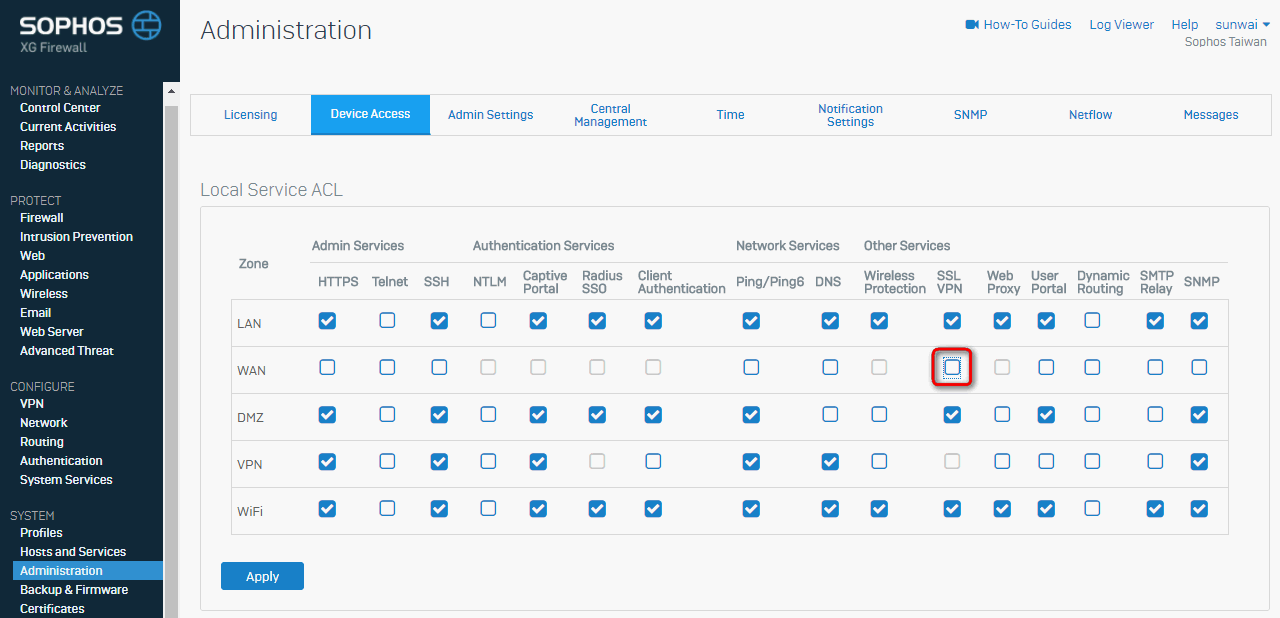1280x618 pixels.
Task: Navigate to Backup & Firmware
Action: (74, 590)
